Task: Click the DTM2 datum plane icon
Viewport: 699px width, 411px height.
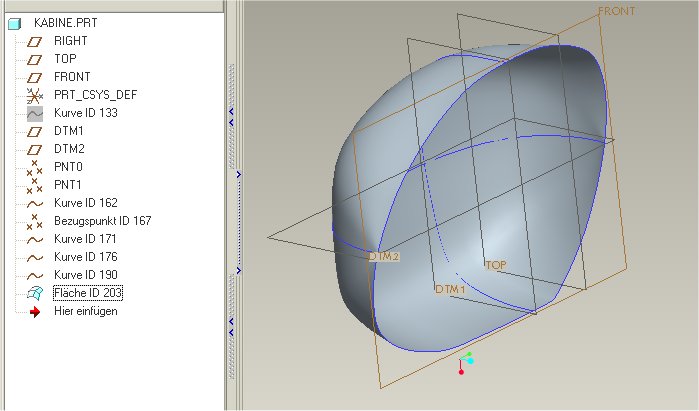Action: (x=34, y=149)
